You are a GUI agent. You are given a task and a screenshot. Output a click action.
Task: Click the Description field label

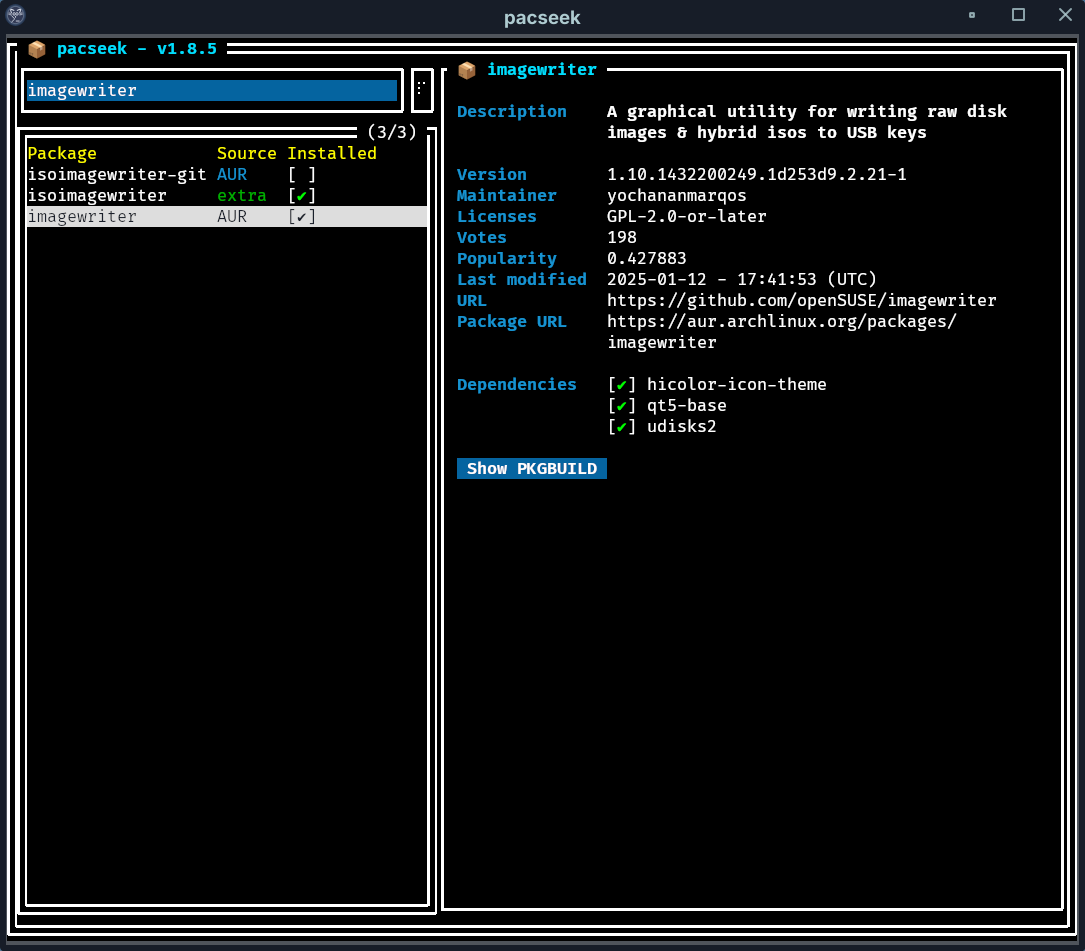pos(511,111)
